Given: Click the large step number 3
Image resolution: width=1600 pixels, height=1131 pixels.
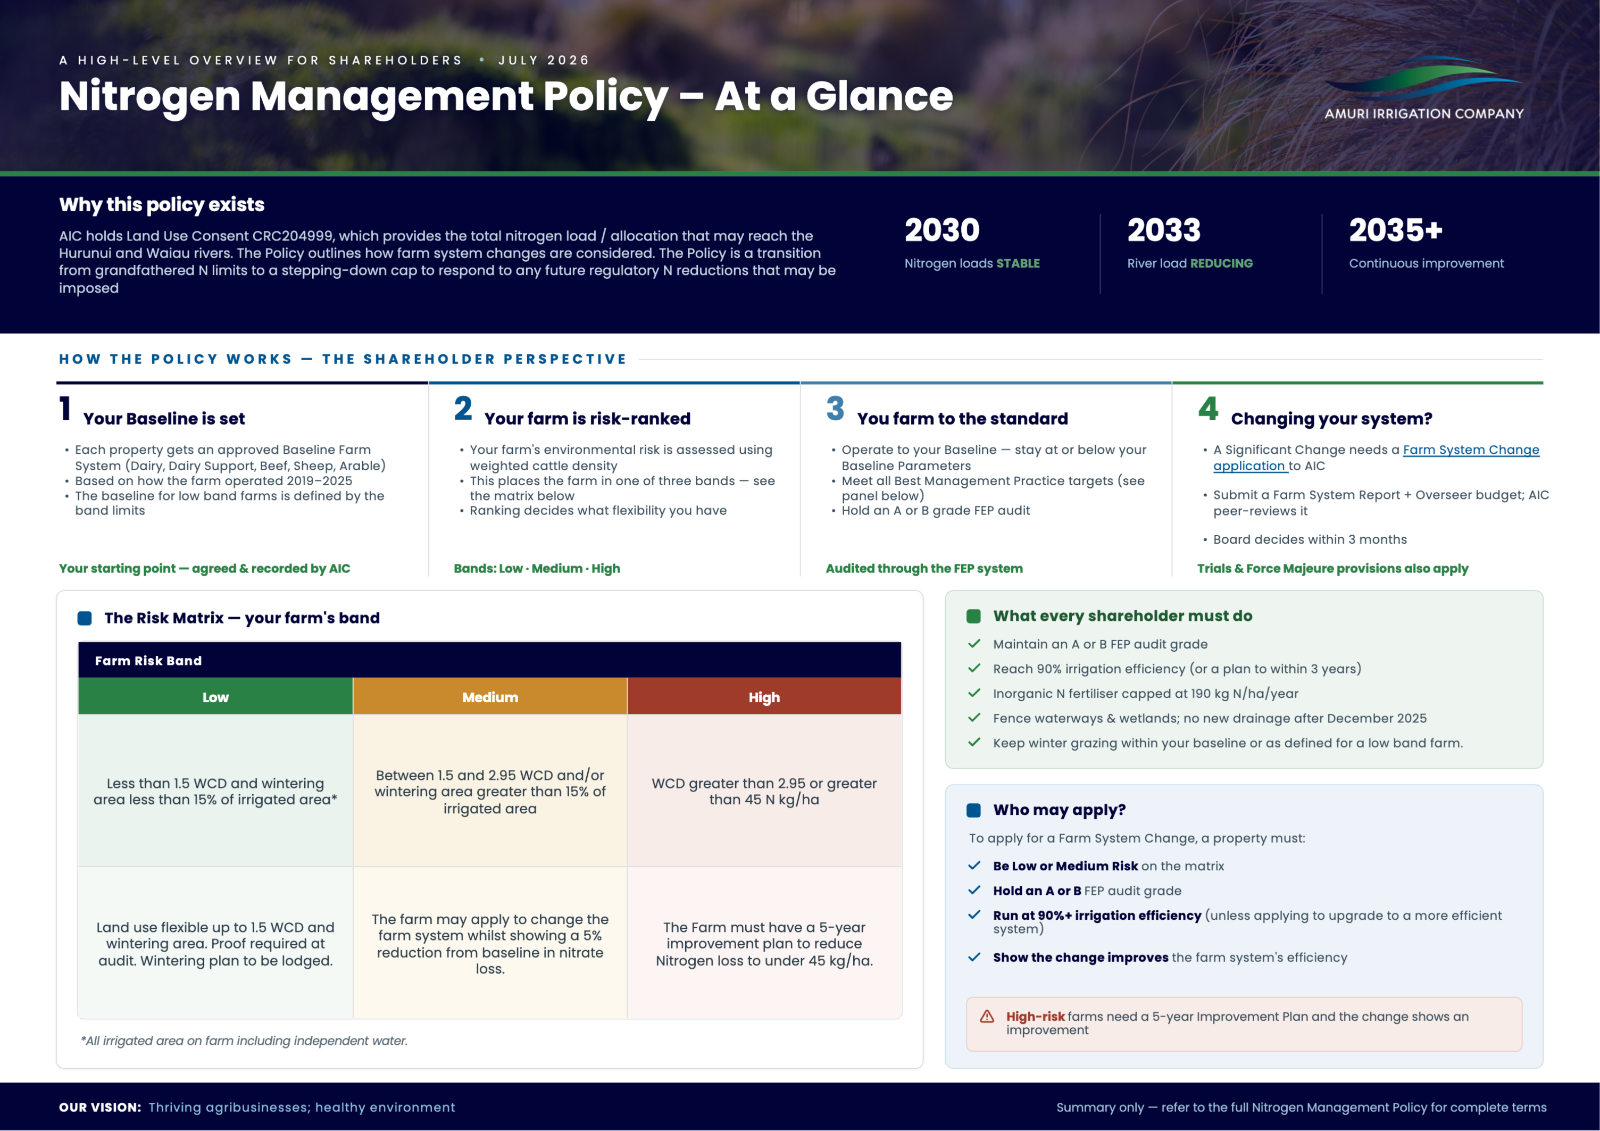Looking at the screenshot, I should pos(835,409).
